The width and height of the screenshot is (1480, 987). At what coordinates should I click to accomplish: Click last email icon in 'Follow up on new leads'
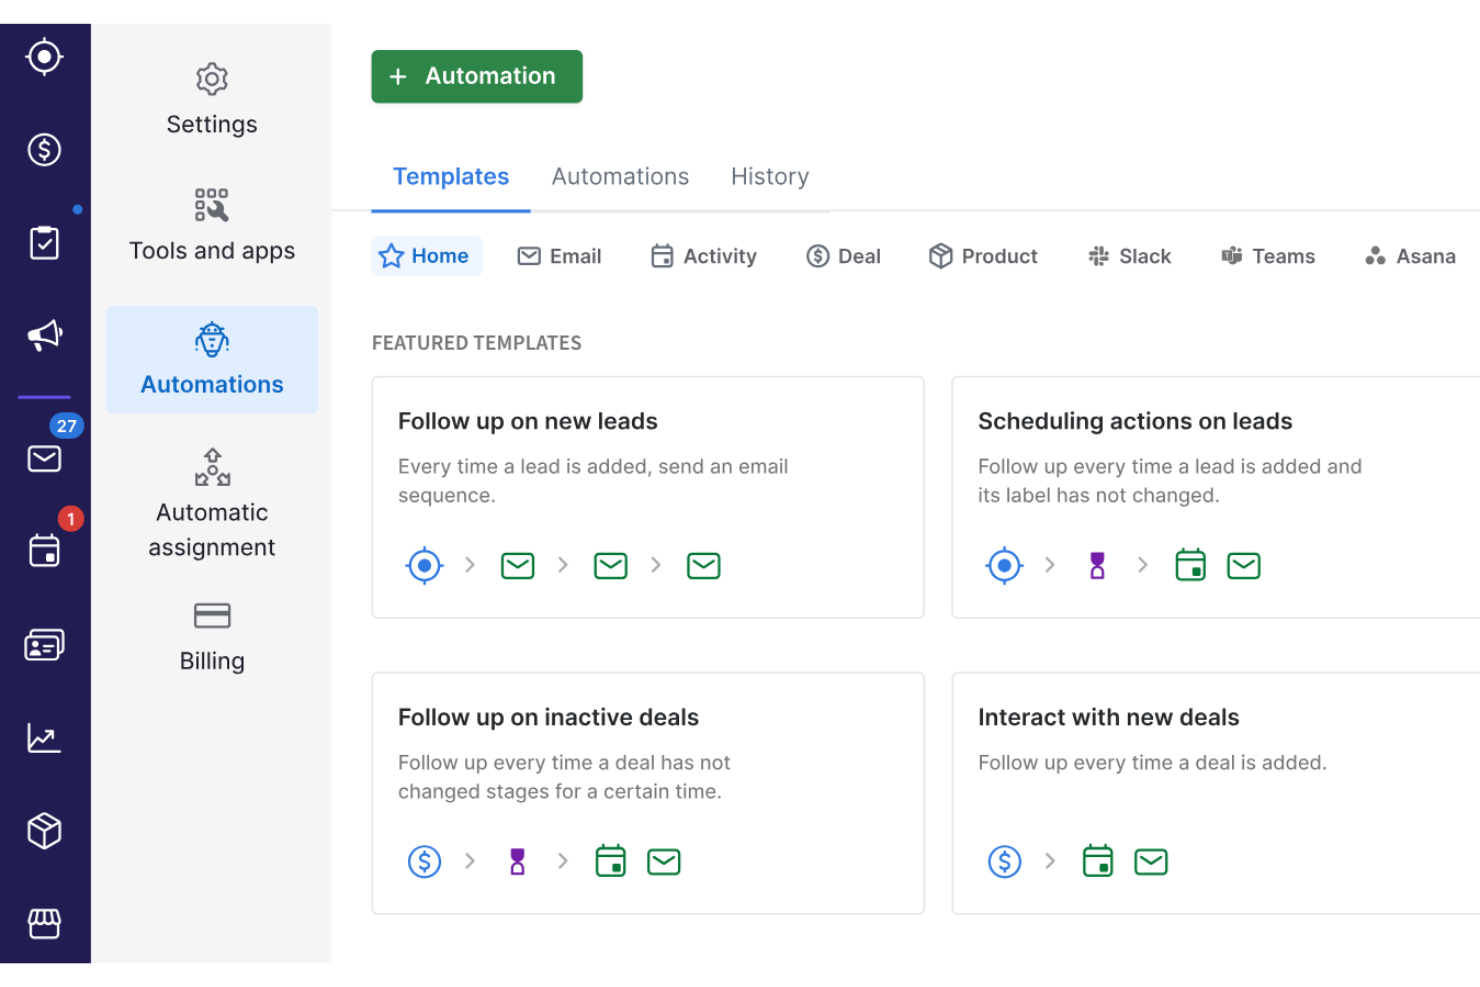pos(704,566)
